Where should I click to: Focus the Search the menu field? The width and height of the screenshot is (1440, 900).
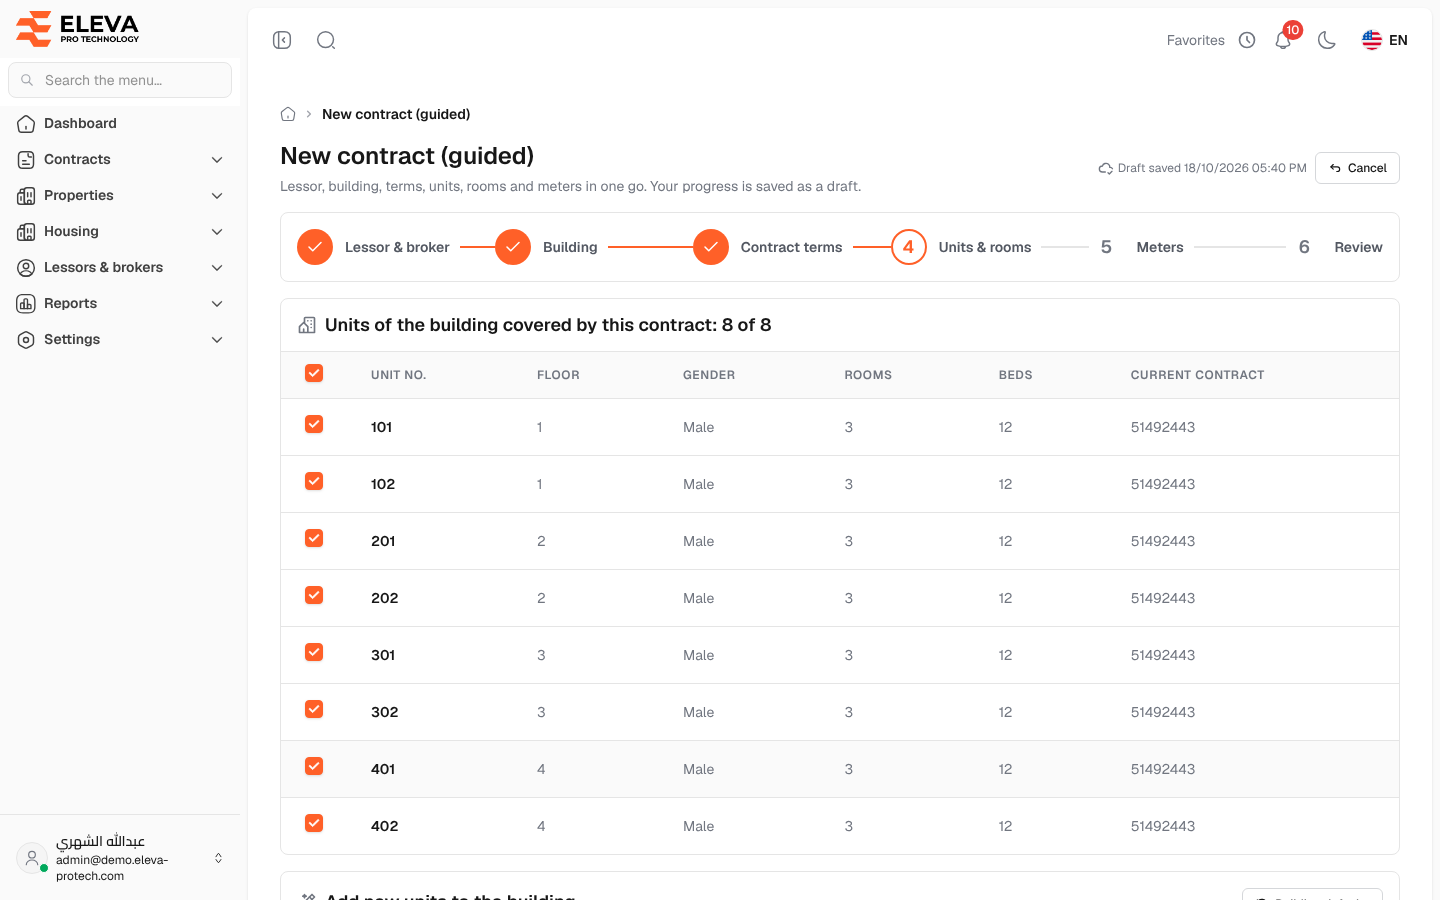pyautogui.click(x=120, y=80)
